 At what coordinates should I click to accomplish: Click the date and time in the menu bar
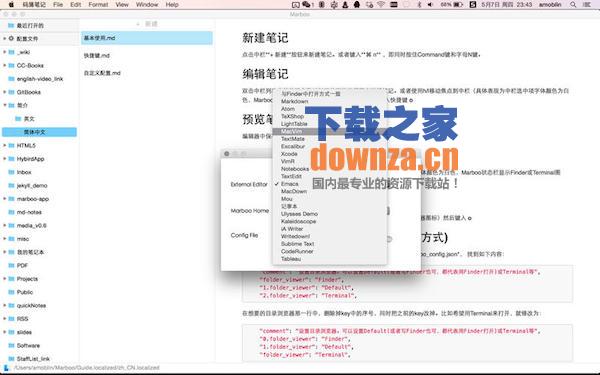pyautogui.click(x=507, y=5)
